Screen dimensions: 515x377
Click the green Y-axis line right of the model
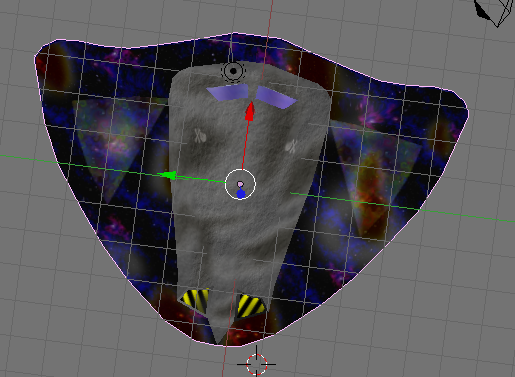coord(467,215)
